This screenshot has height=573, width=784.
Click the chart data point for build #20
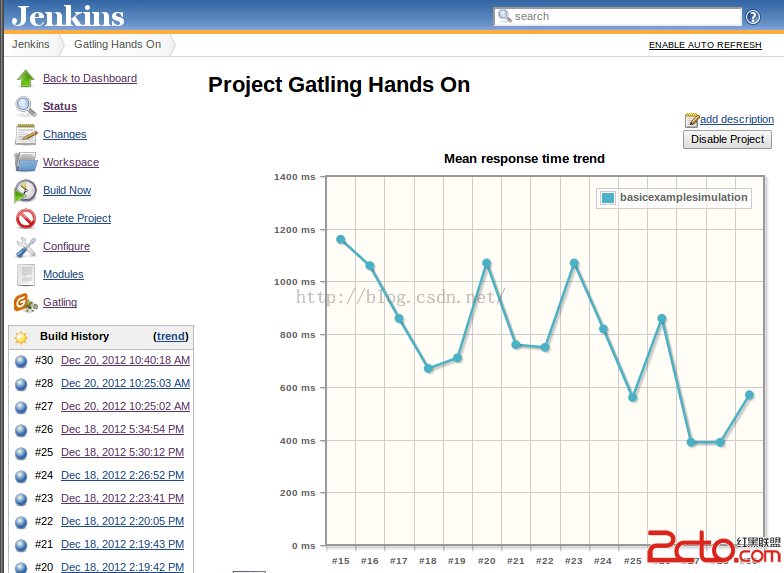coord(486,264)
